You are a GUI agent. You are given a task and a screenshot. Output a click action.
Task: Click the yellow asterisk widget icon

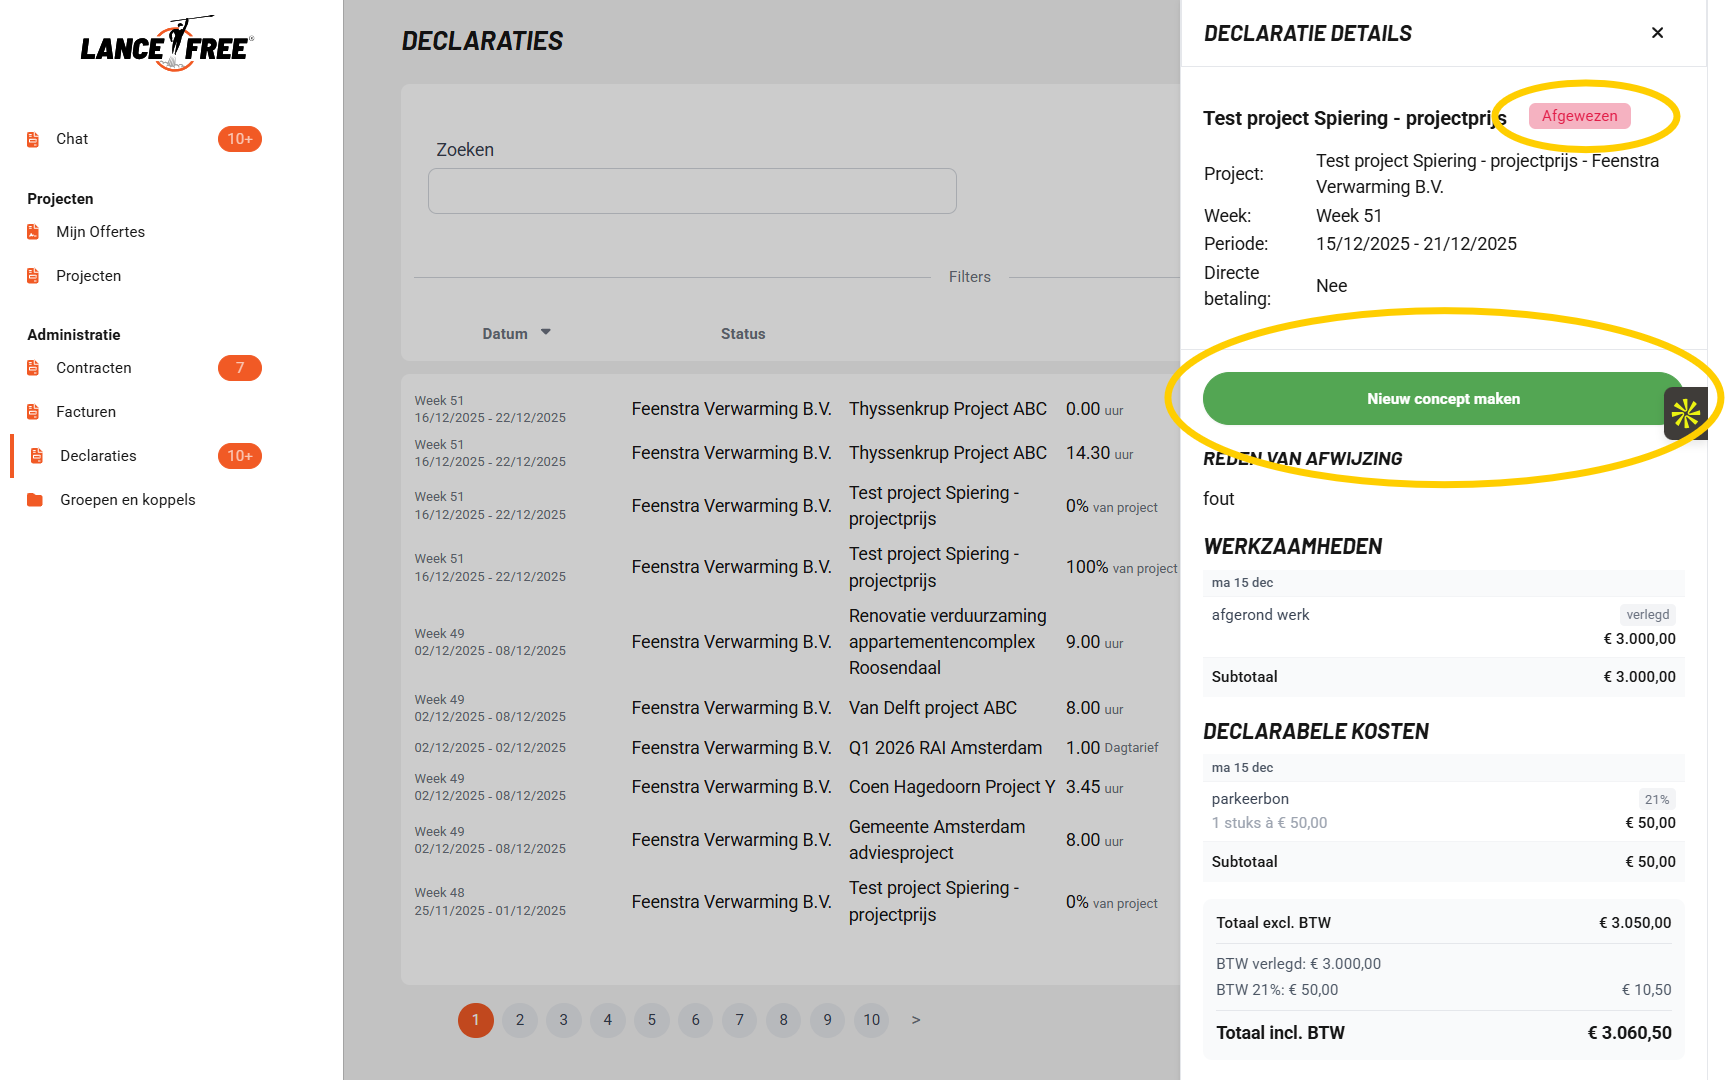[x=1685, y=413]
